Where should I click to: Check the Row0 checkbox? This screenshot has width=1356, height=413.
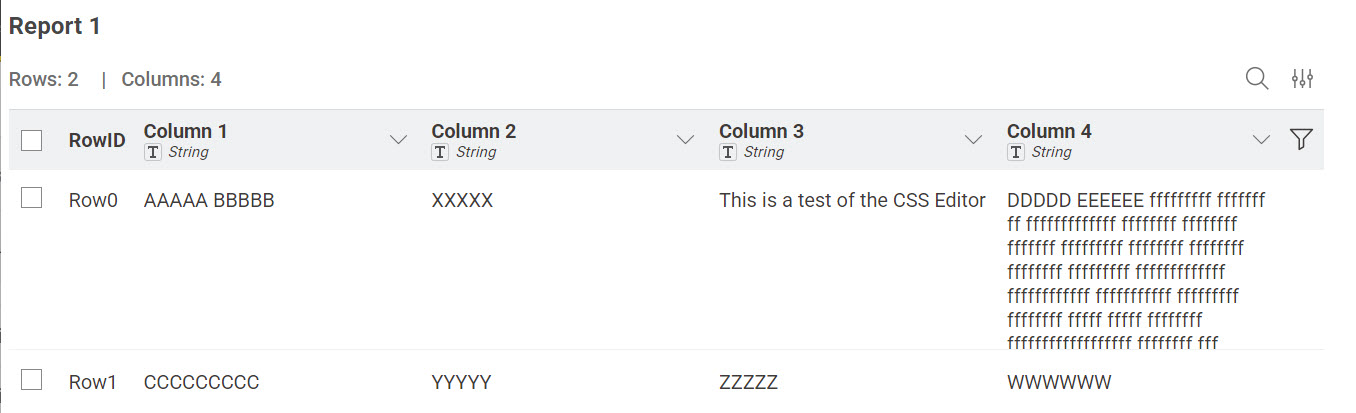(x=32, y=199)
